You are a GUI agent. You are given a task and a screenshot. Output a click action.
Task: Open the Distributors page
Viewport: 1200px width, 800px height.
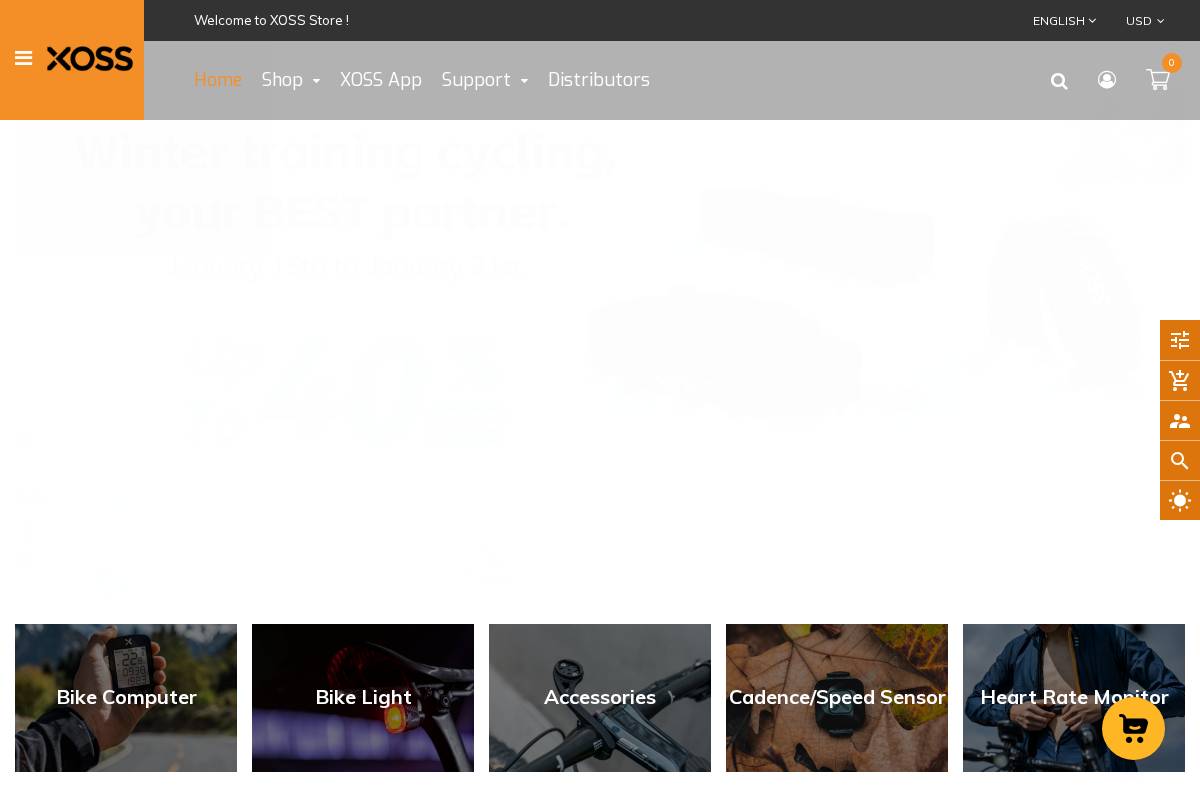599,80
